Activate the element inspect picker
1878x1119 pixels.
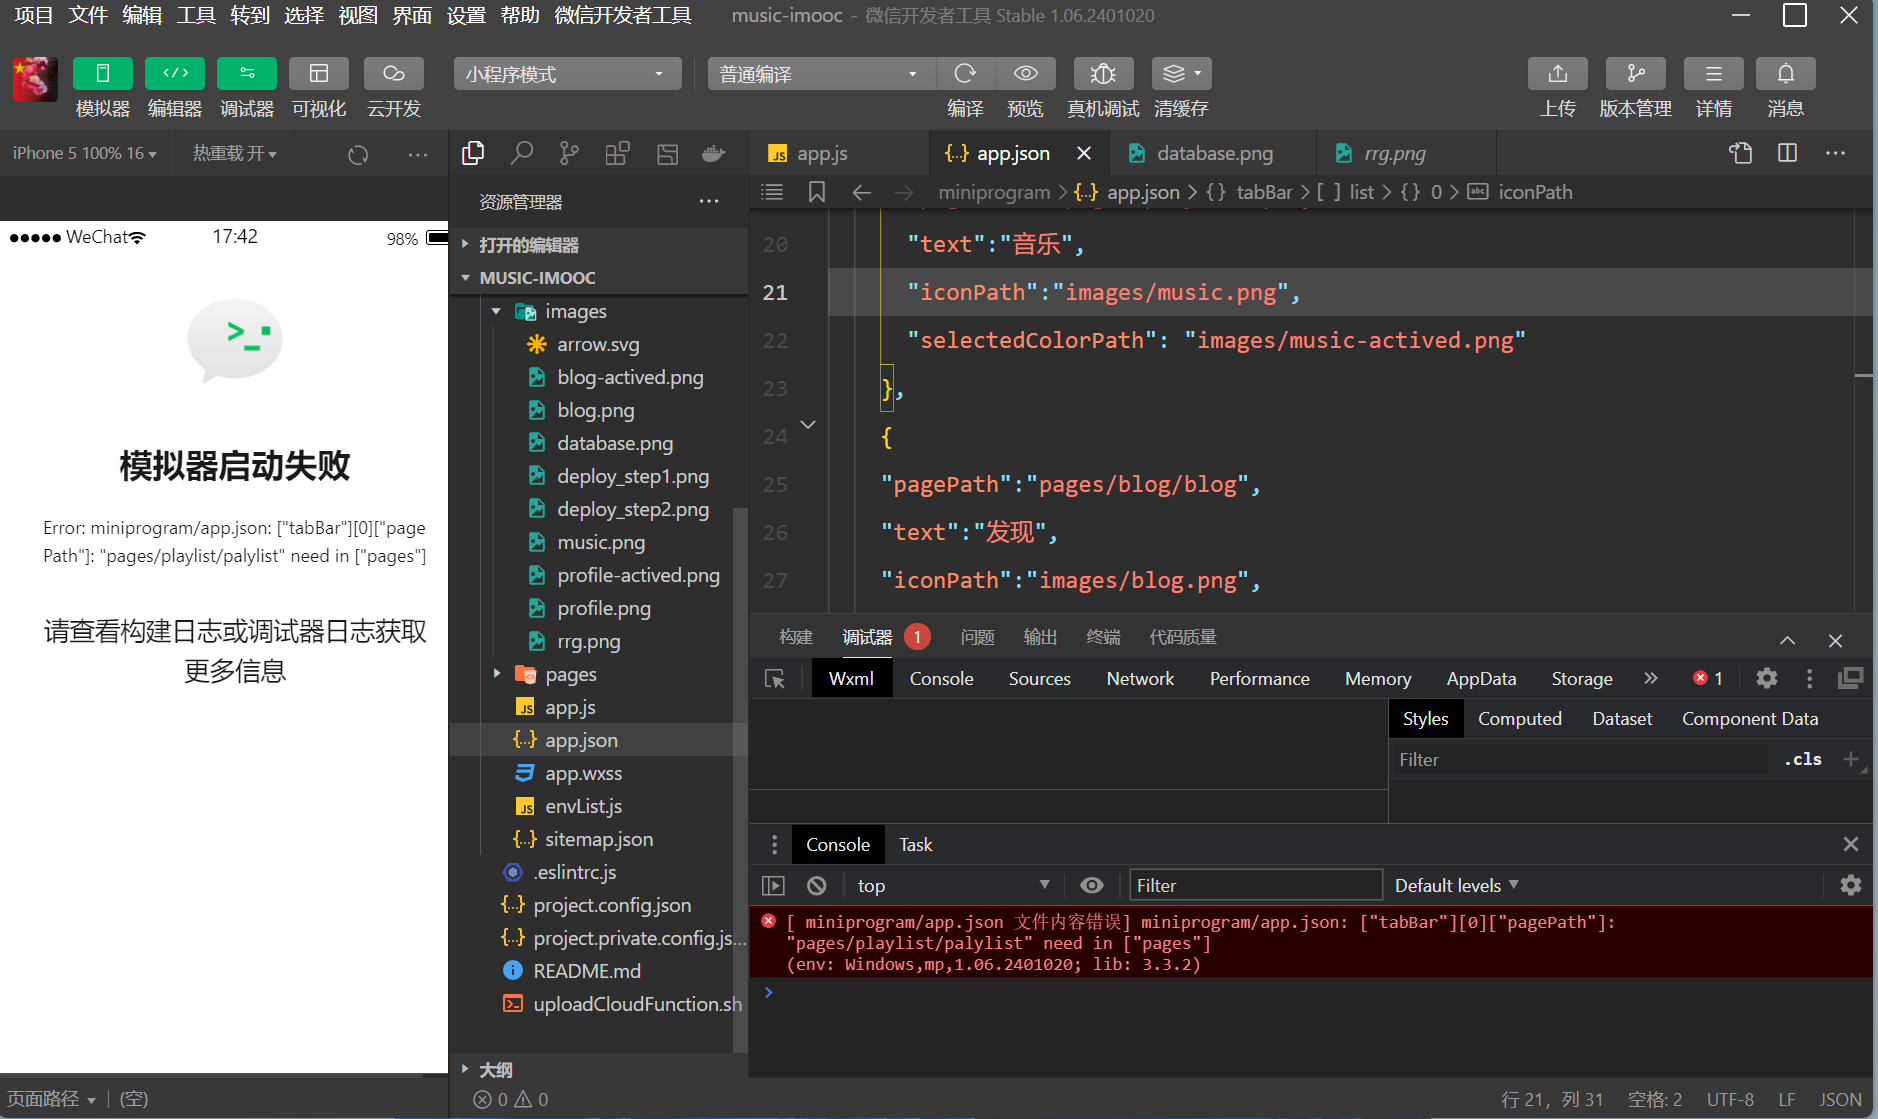(775, 679)
